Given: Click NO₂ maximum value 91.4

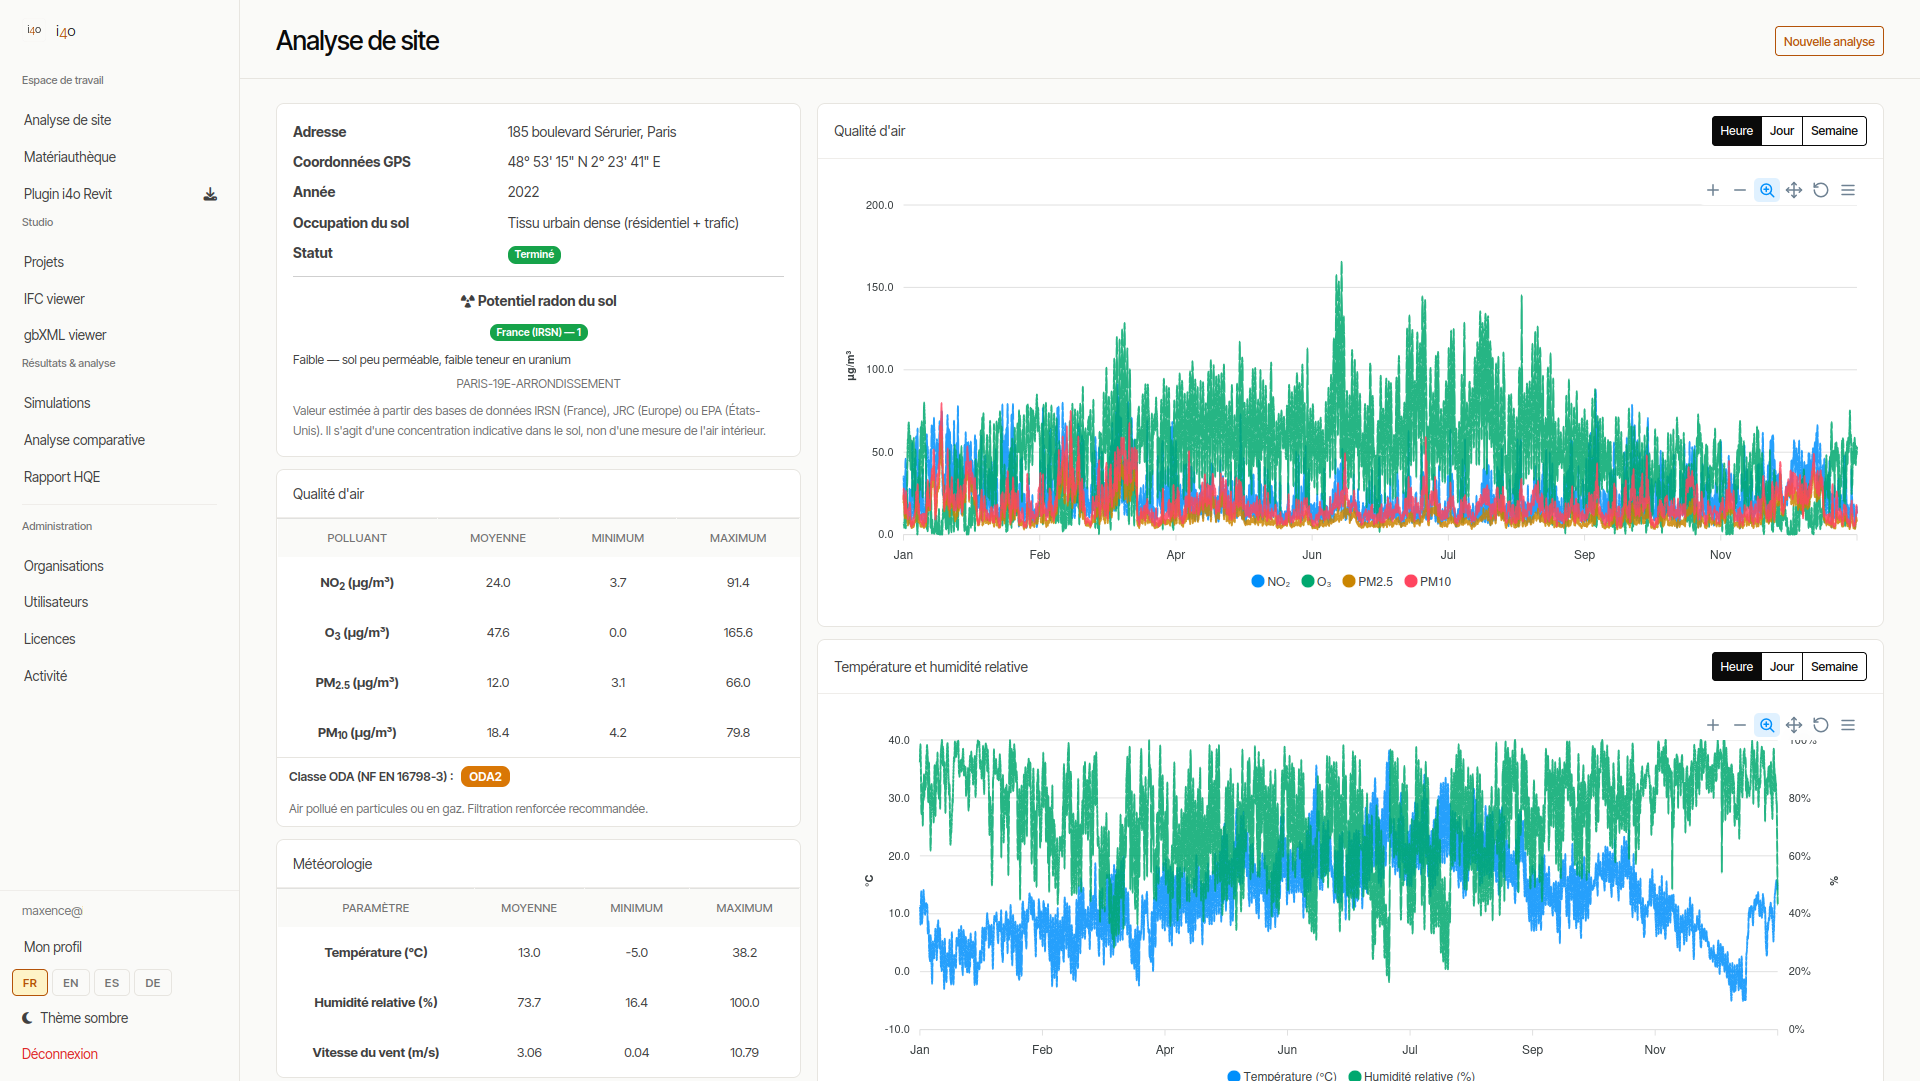Looking at the screenshot, I should [738, 583].
